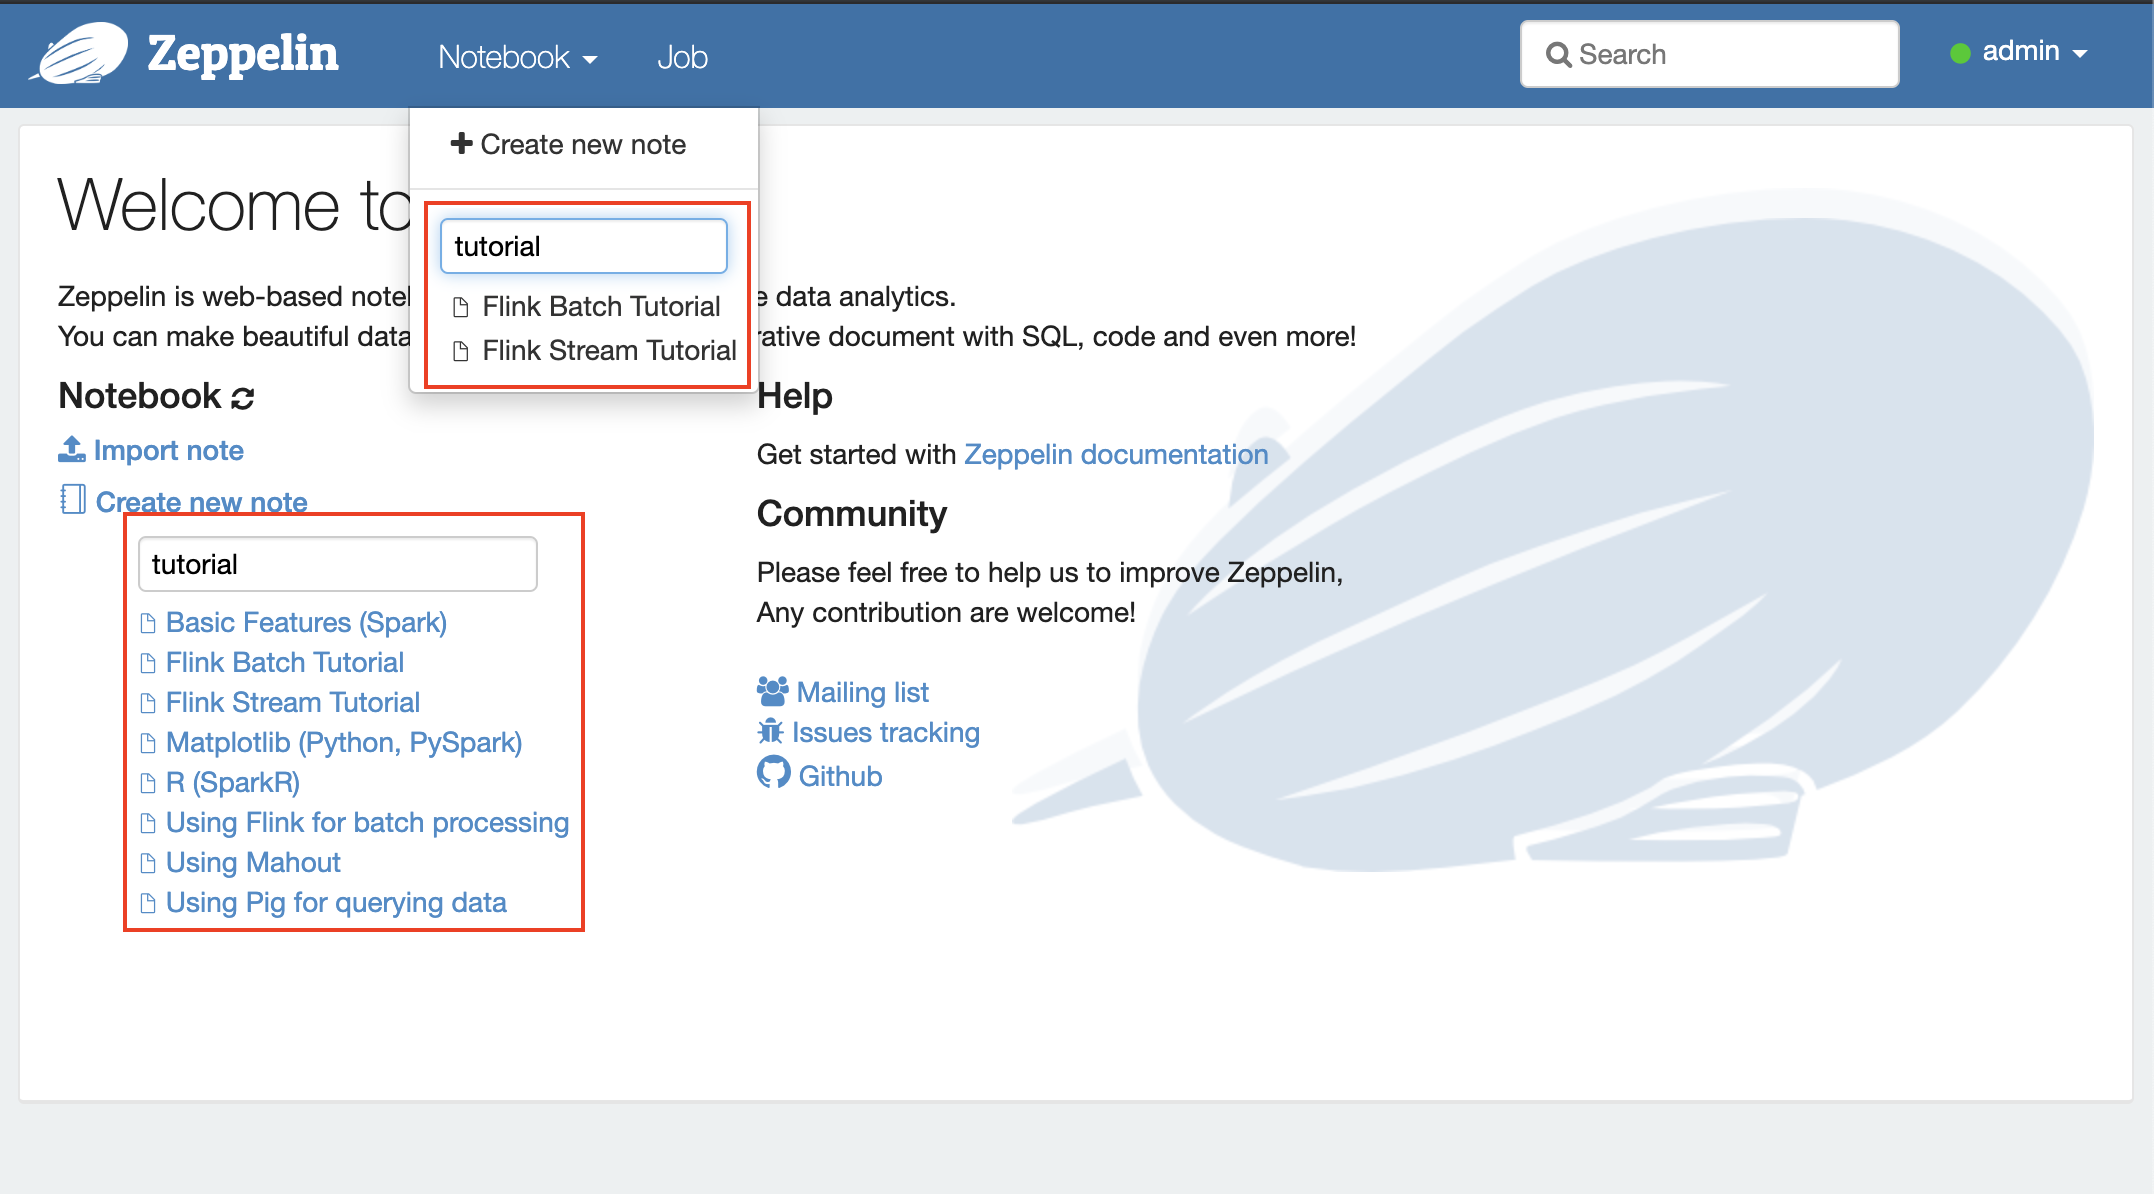Click file icon next to Basic Features (Spark)
The width and height of the screenshot is (2154, 1194).
(x=148, y=623)
